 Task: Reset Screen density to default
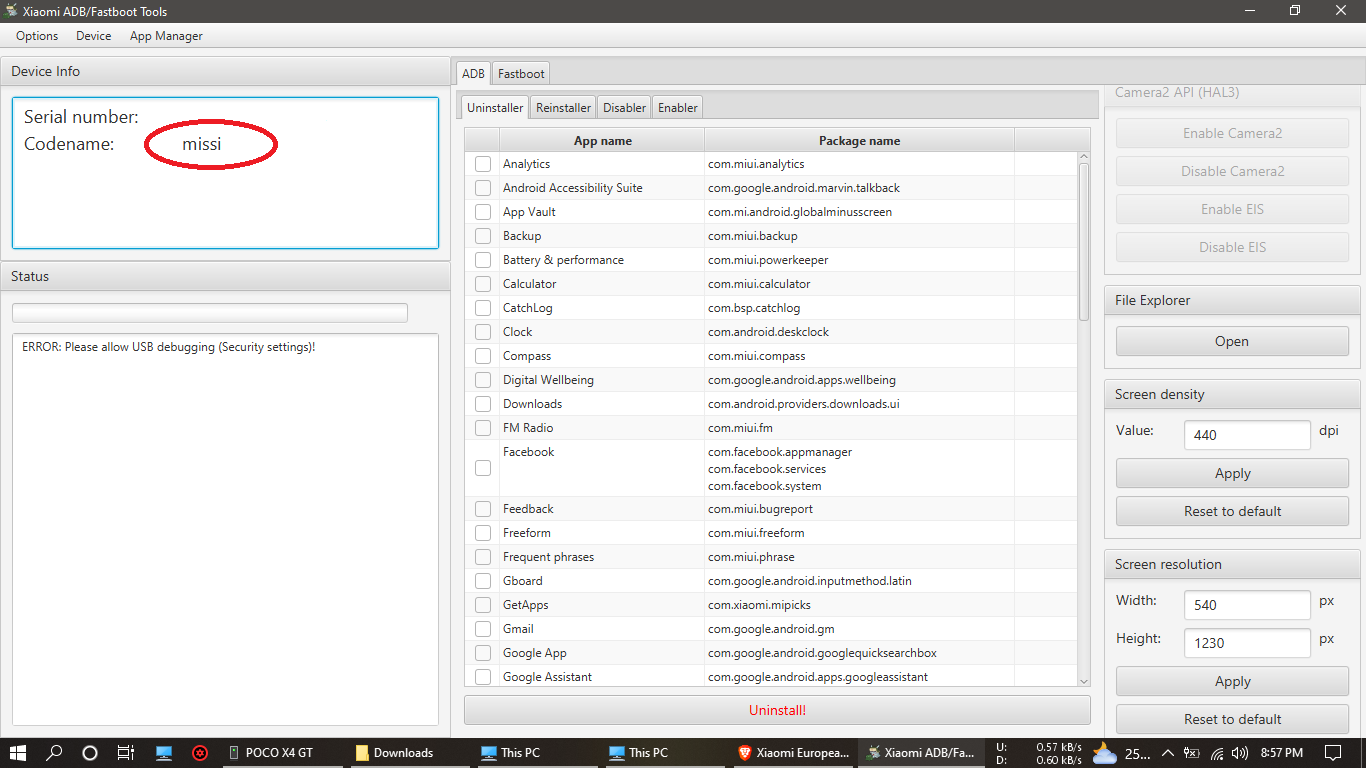[x=1232, y=511]
